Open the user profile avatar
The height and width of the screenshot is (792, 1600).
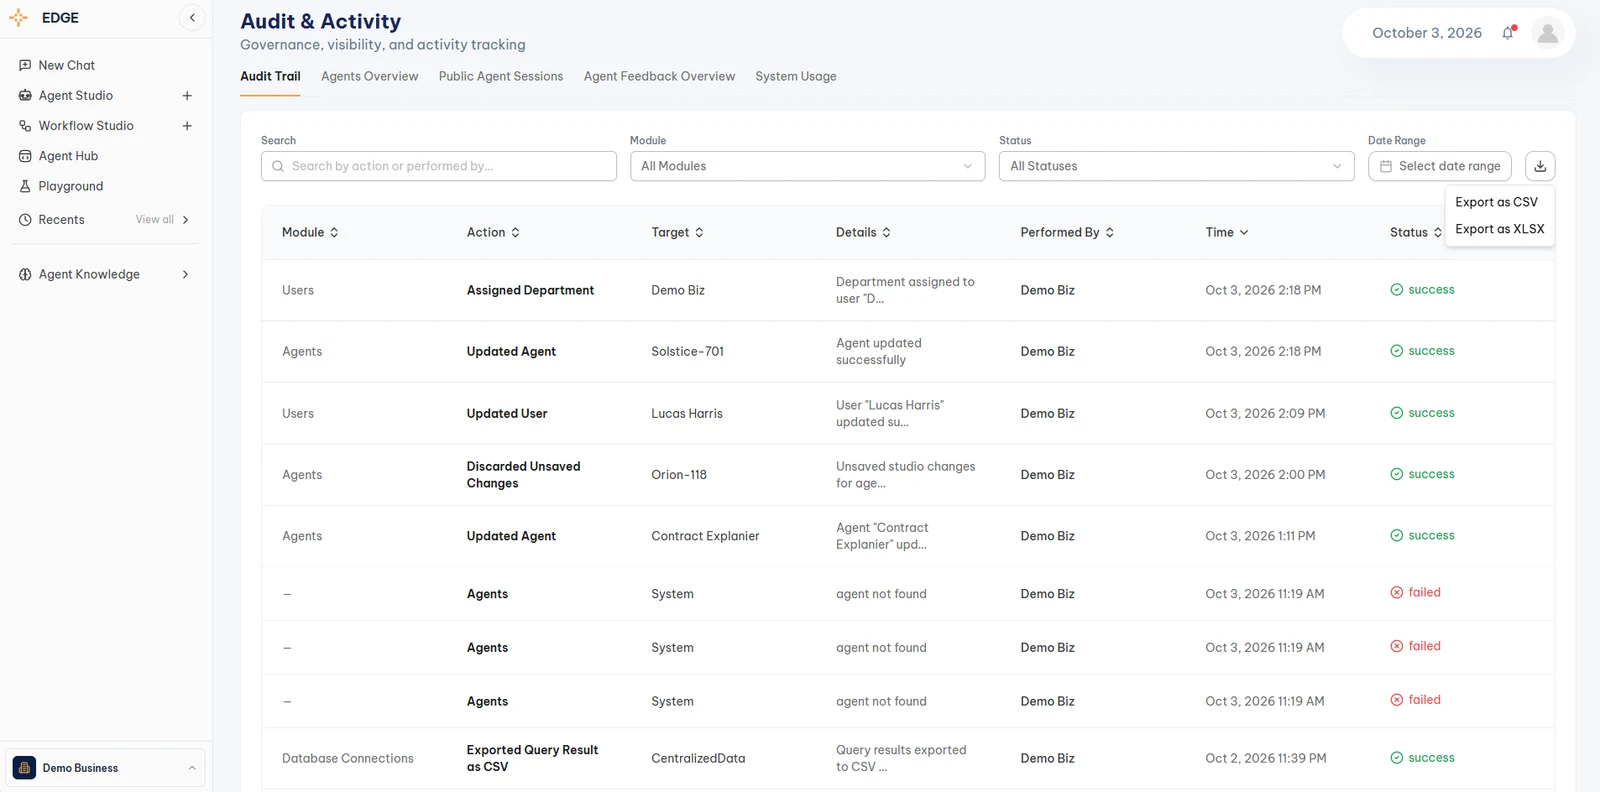click(x=1548, y=33)
